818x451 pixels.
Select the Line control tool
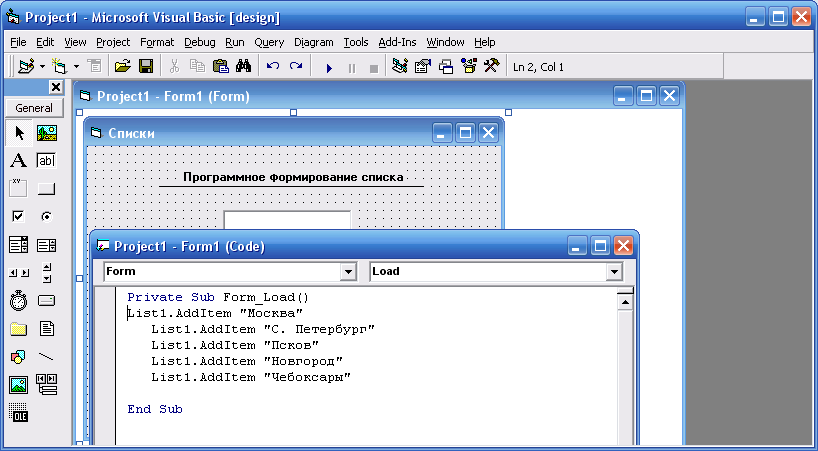coord(47,357)
